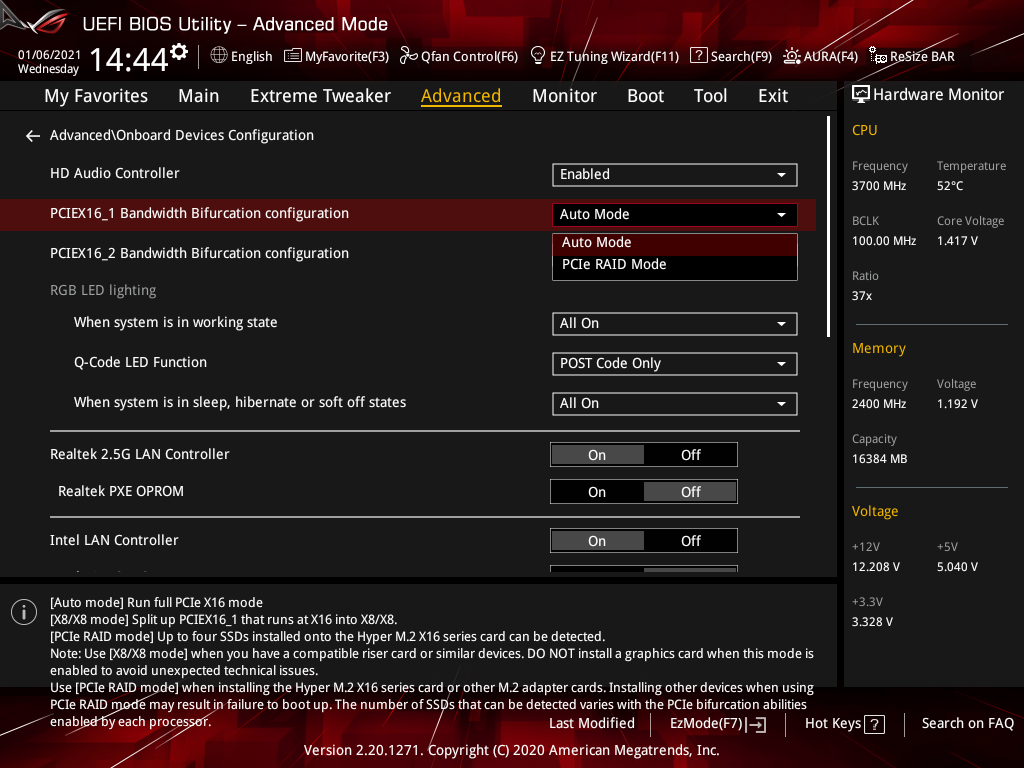Set Realtek 2.5G LAN Controller to On
1024x768 pixels.
(x=597, y=455)
